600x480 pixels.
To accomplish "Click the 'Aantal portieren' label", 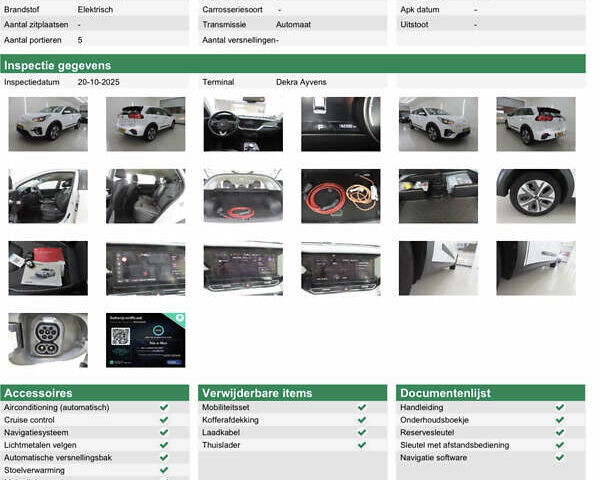I will pyautogui.click(x=33, y=40).
